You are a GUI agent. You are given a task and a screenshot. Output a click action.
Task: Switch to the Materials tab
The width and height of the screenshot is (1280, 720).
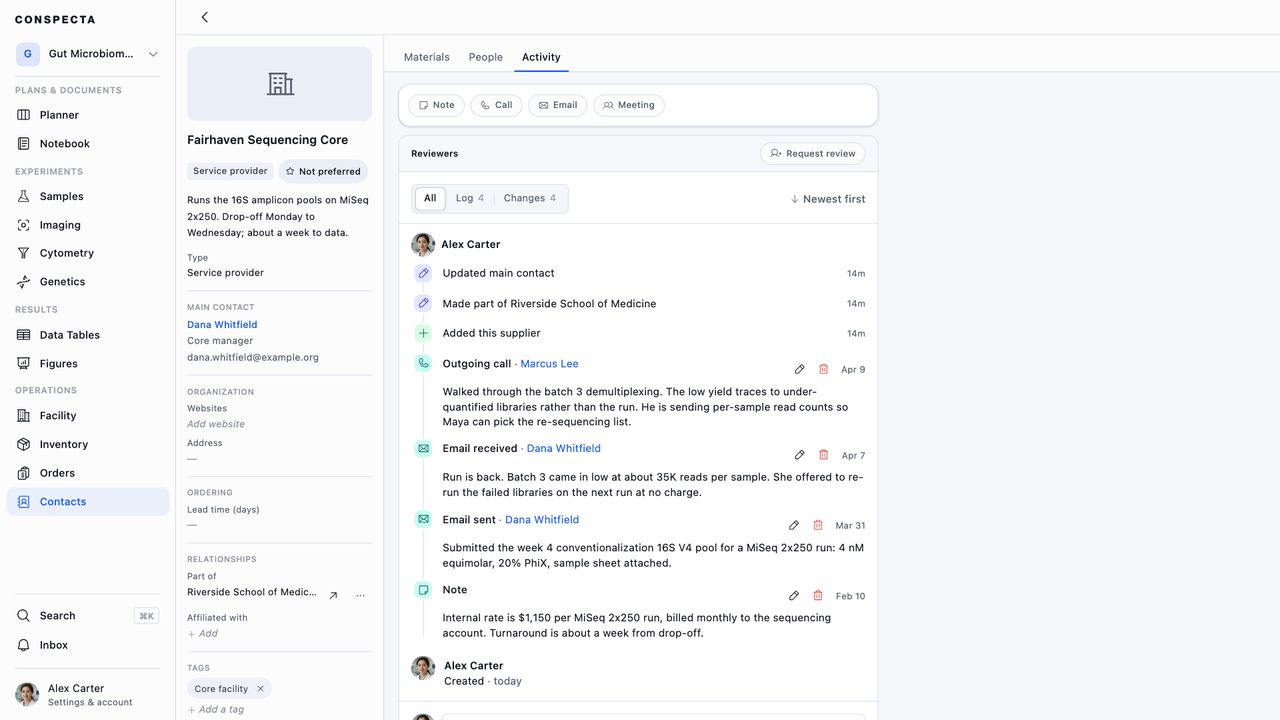coord(427,57)
